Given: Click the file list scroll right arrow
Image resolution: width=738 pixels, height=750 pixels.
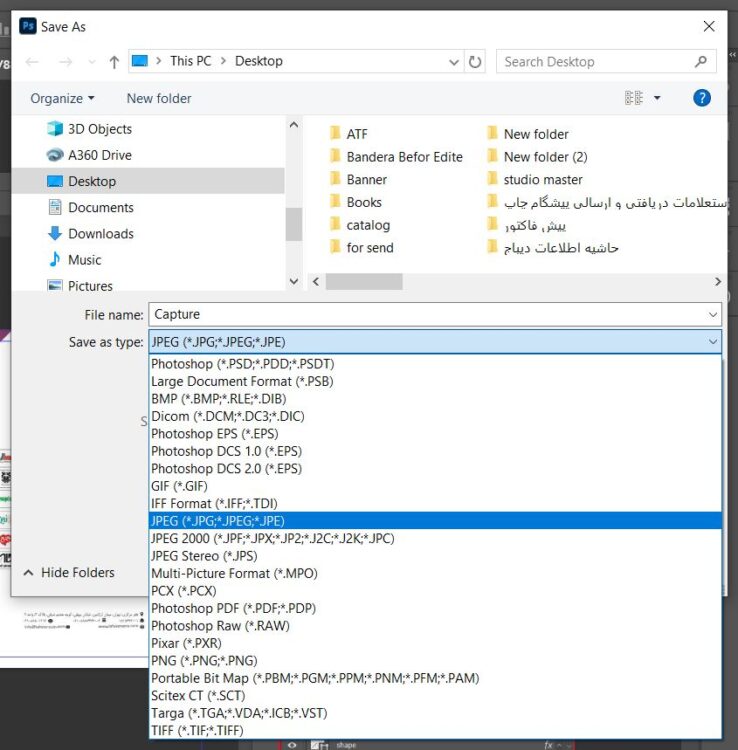Looking at the screenshot, I should pyautogui.click(x=718, y=282).
